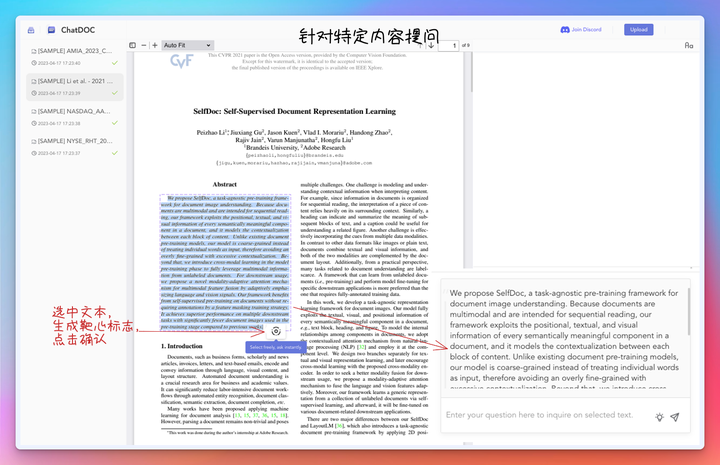Viewport: 720px width, 465px height.
Task: Click the file icon beside NASDAQ_AA...
Action: (34, 112)
